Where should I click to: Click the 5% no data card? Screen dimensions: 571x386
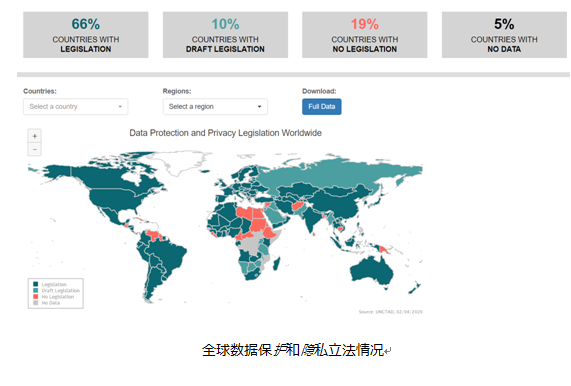pyautogui.click(x=504, y=35)
